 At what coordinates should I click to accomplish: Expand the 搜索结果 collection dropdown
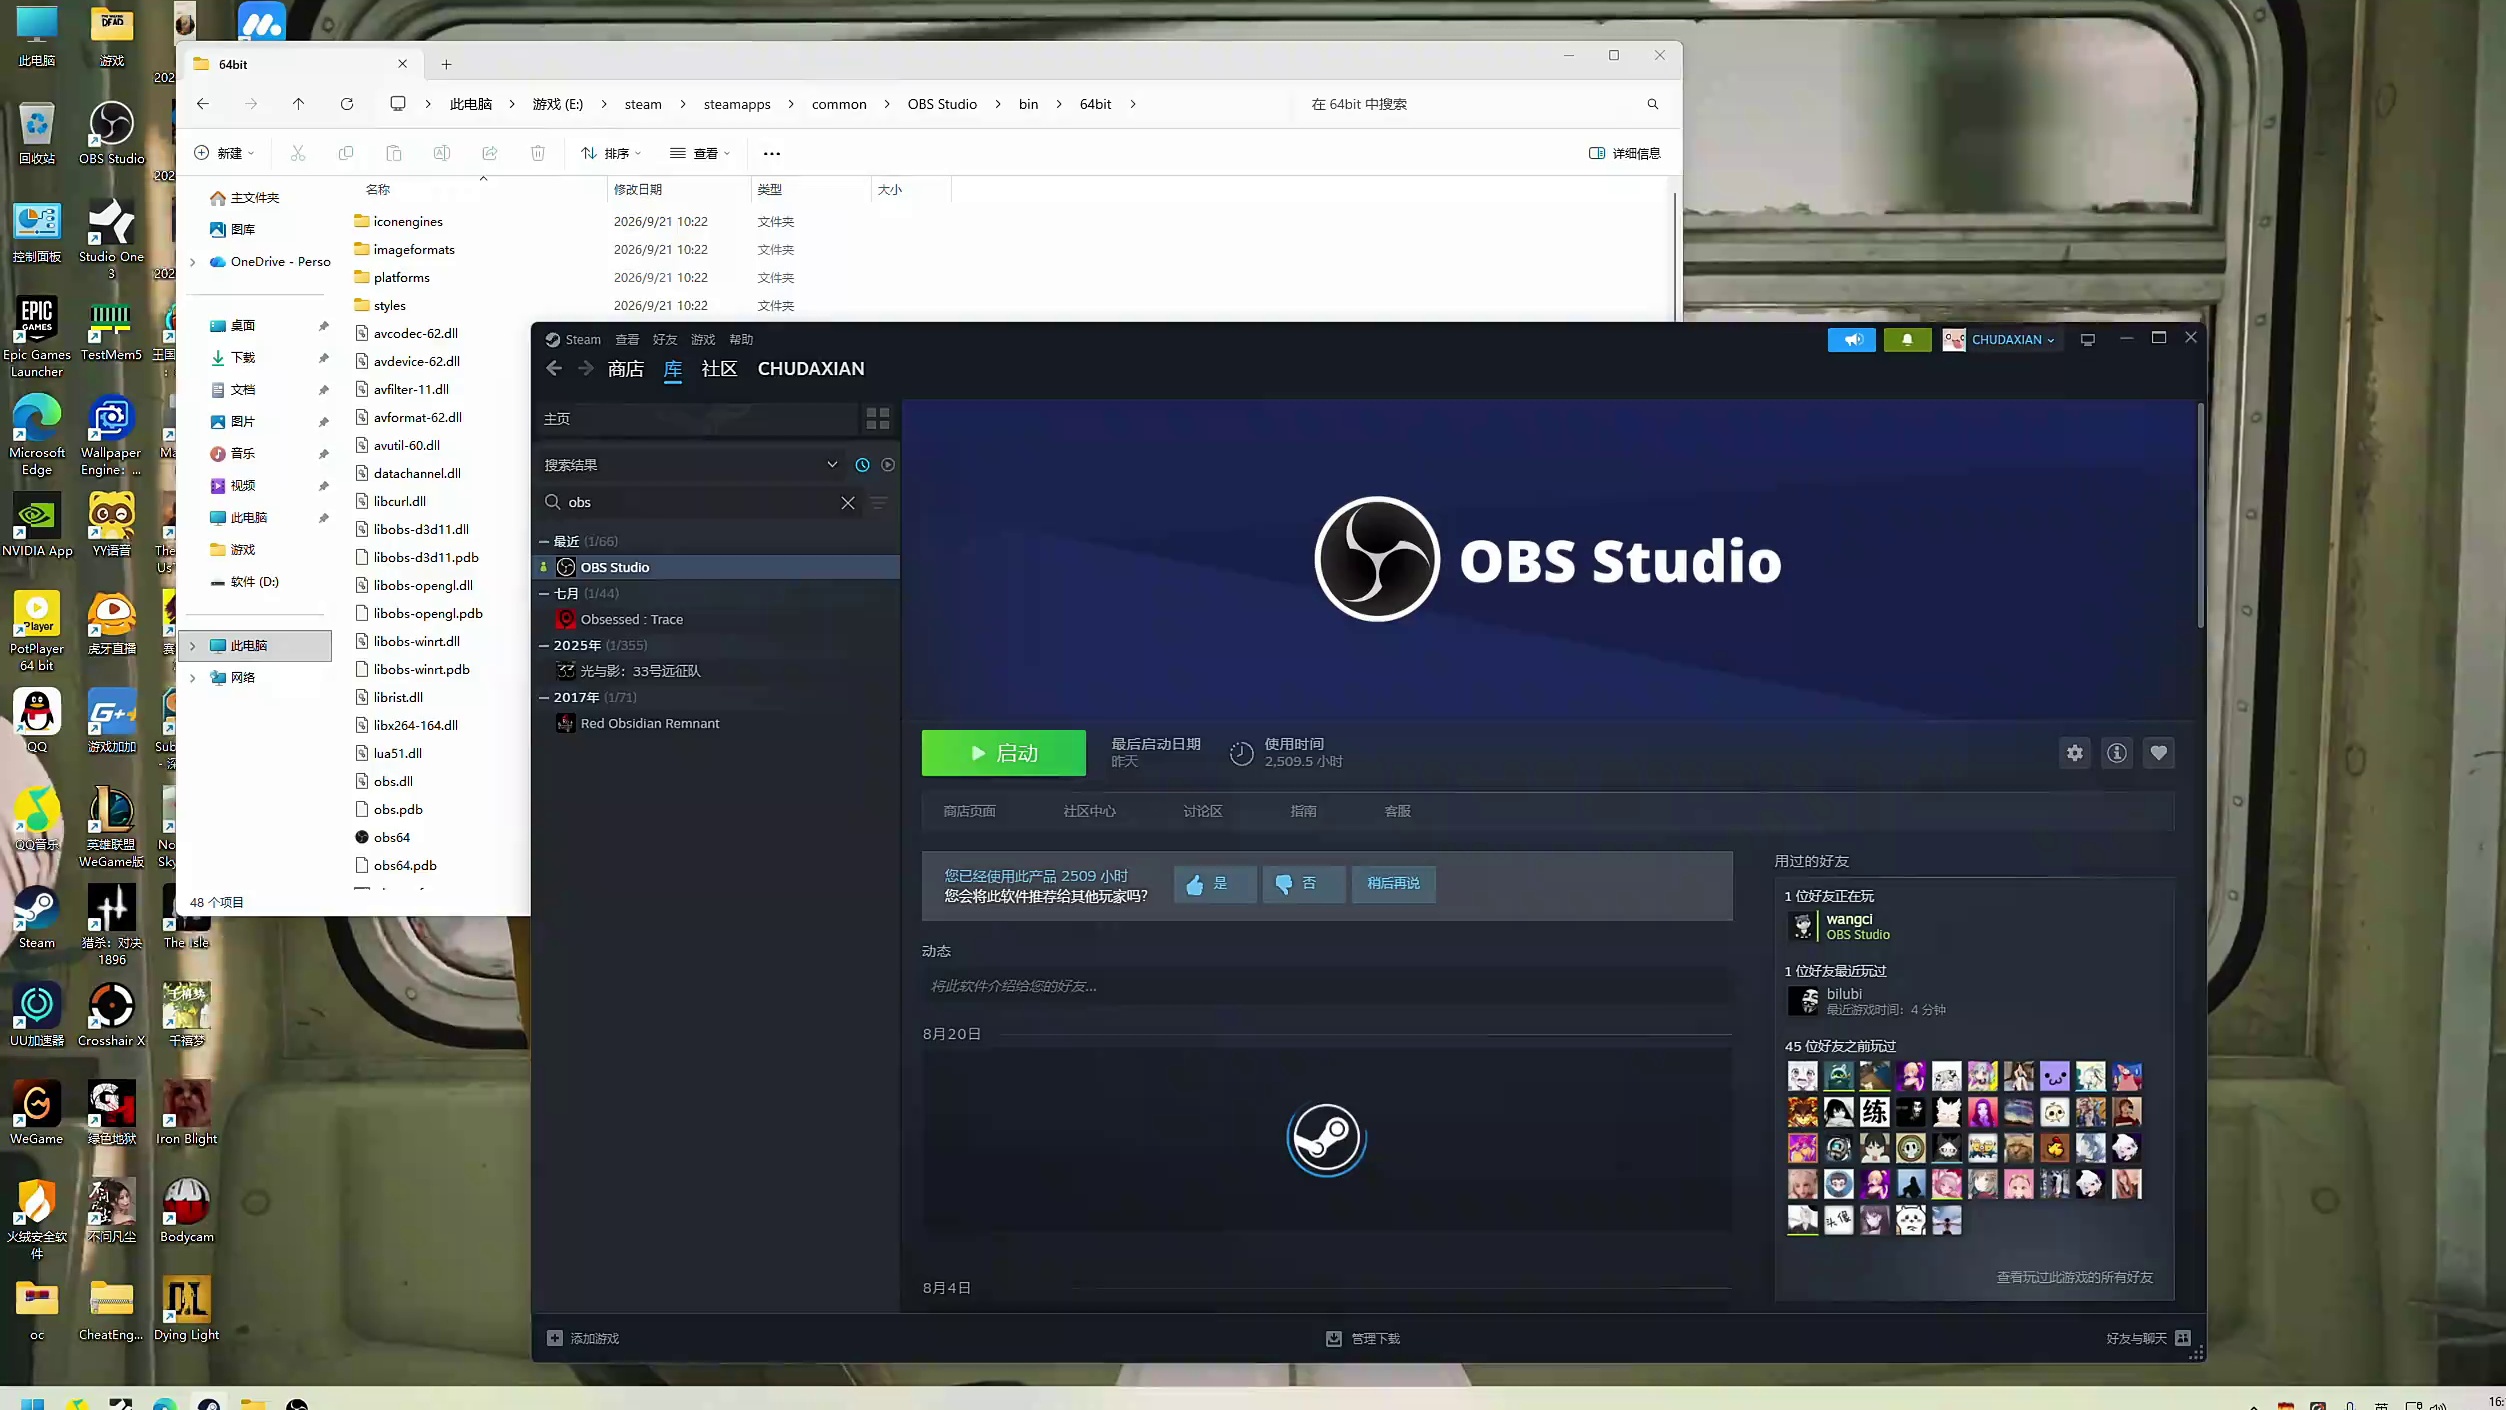[831, 465]
